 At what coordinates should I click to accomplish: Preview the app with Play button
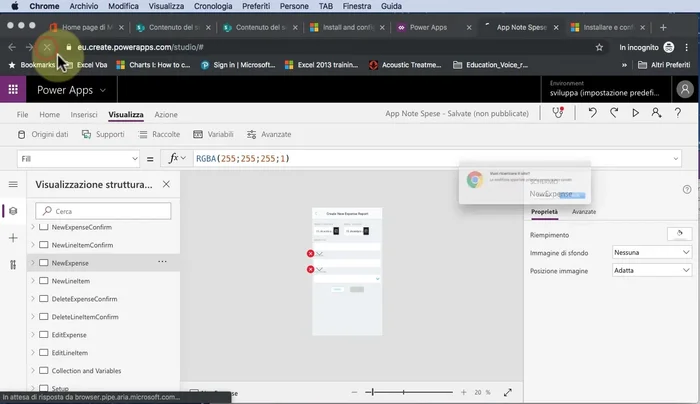pyautogui.click(x=635, y=114)
